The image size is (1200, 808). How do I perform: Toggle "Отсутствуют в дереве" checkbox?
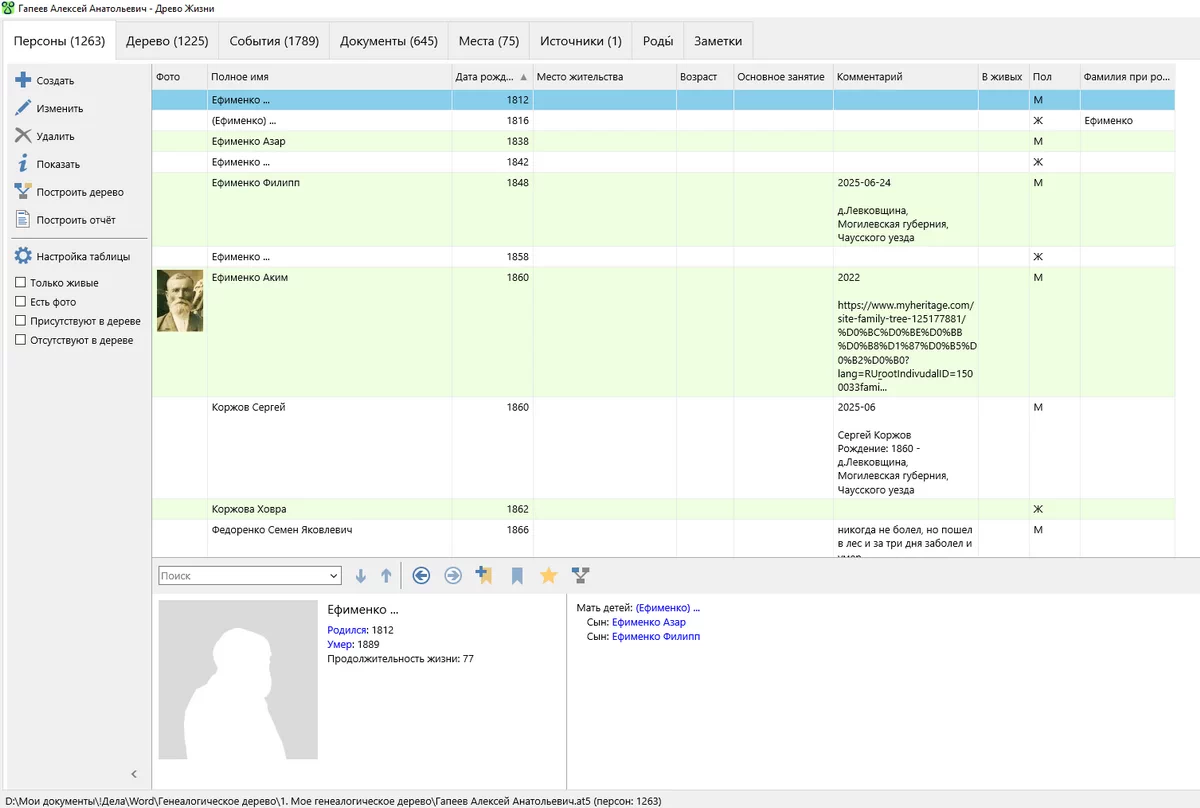(x=20, y=340)
